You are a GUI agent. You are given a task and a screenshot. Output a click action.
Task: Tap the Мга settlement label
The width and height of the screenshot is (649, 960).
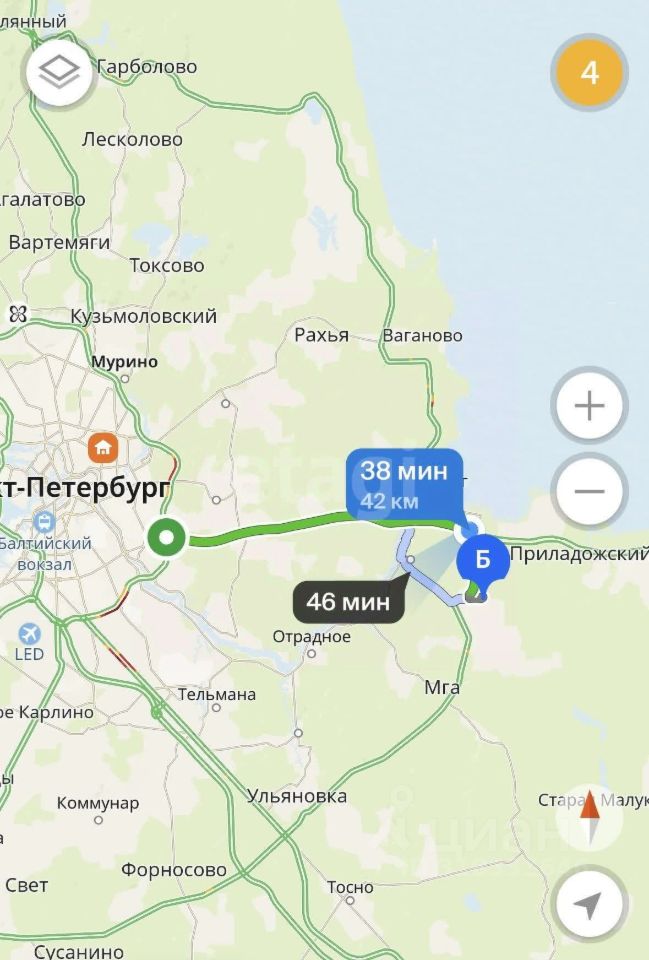pyautogui.click(x=442, y=688)
